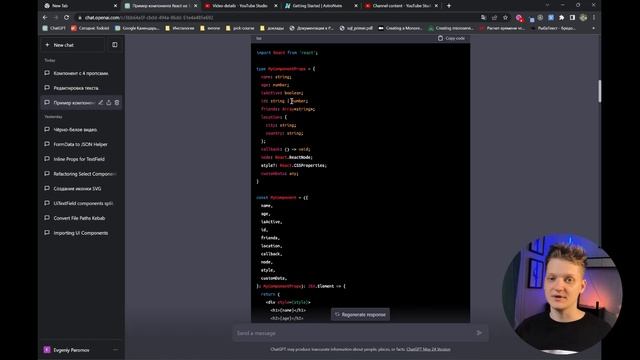
Task: Delete the selected chat via the trash icon
Action: coord(117,103)
